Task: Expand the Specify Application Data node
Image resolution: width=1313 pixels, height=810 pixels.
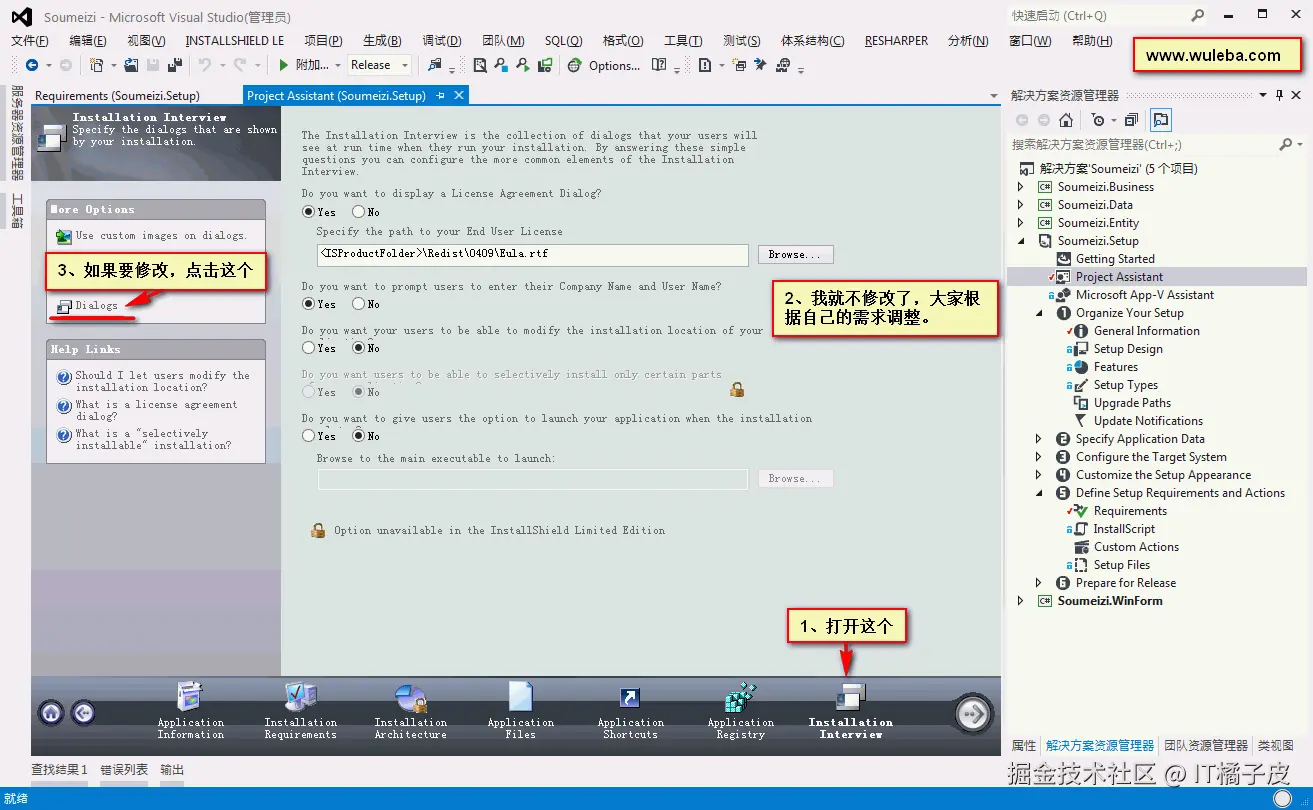Action: (x=1040, y=438)
